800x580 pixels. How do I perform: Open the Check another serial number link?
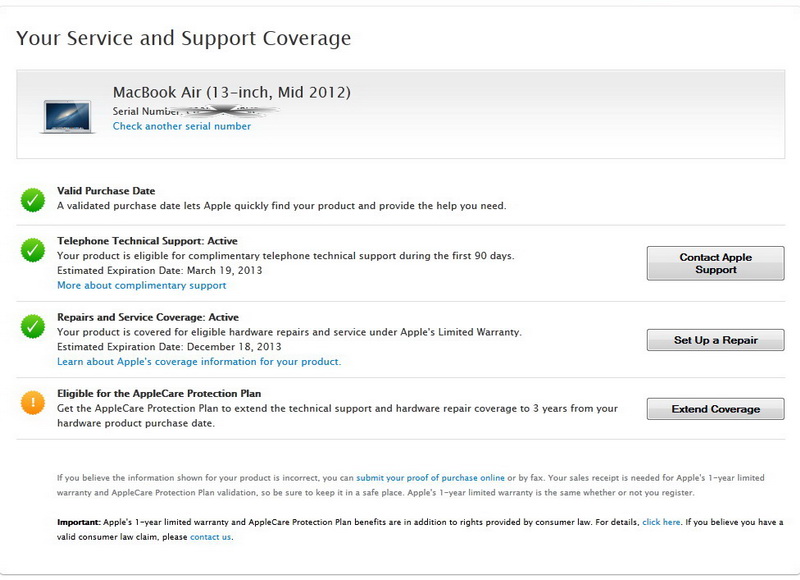(x=182, y=127)
